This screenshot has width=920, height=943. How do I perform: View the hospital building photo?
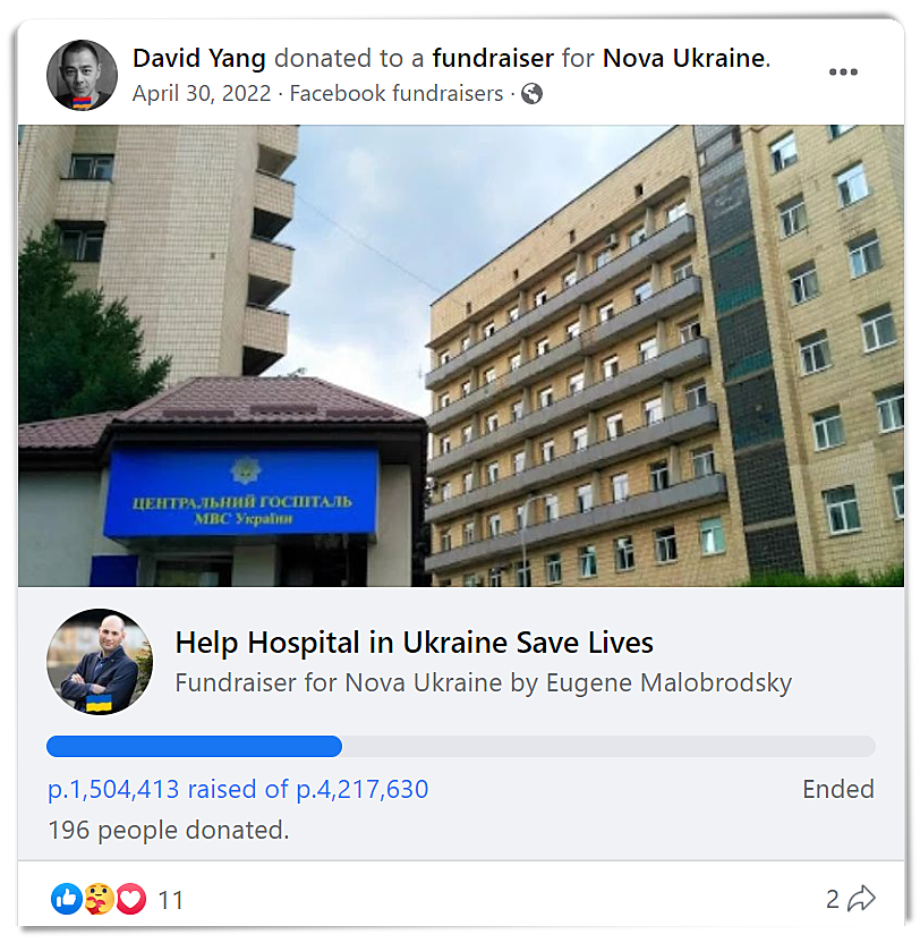click(461, 355)
